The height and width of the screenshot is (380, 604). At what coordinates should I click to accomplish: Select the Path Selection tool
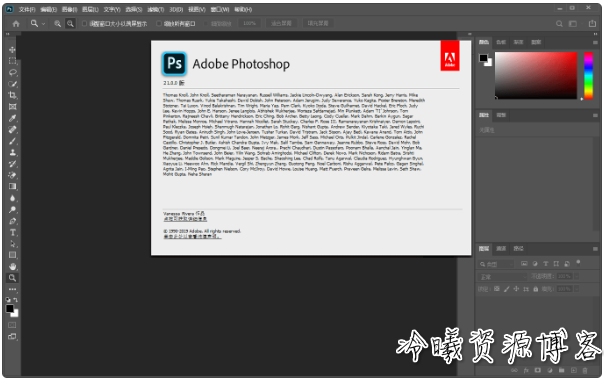pos(12,244)
